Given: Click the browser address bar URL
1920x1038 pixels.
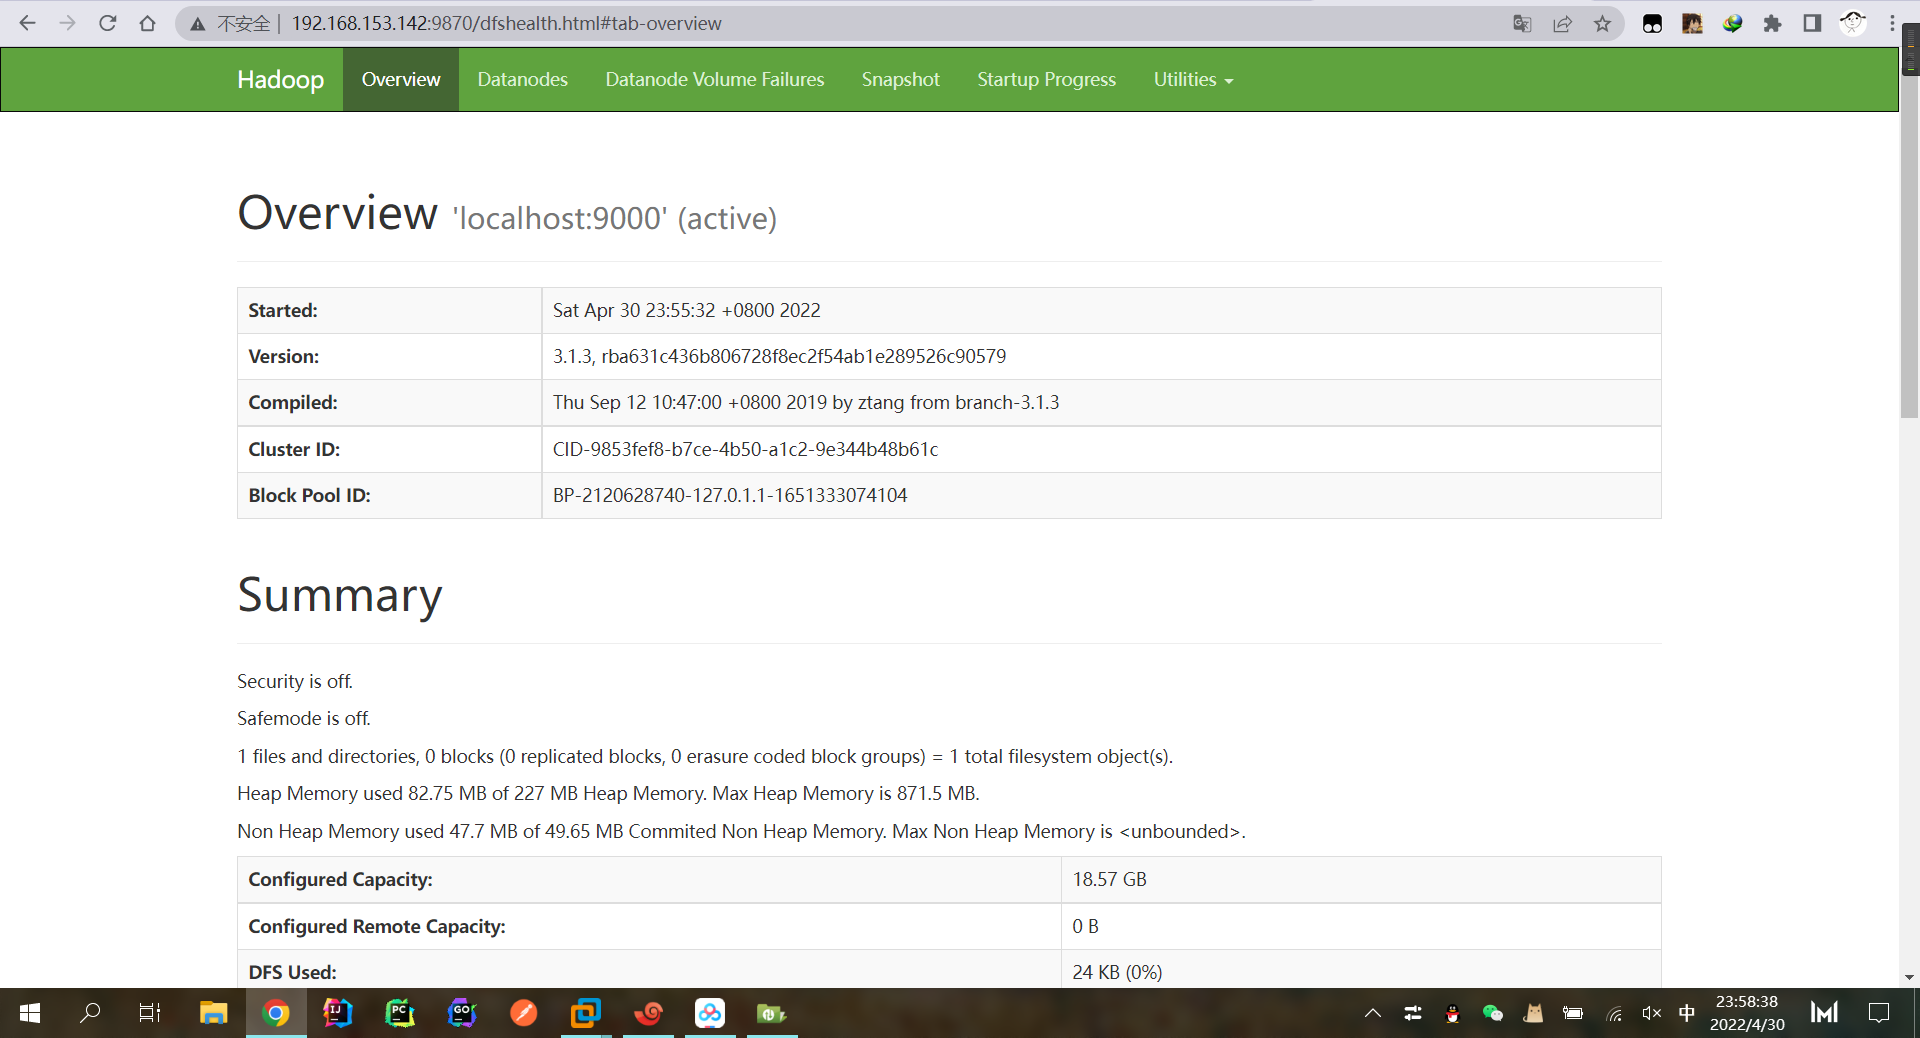Looking at the screenshot, I should click(506, 23).
